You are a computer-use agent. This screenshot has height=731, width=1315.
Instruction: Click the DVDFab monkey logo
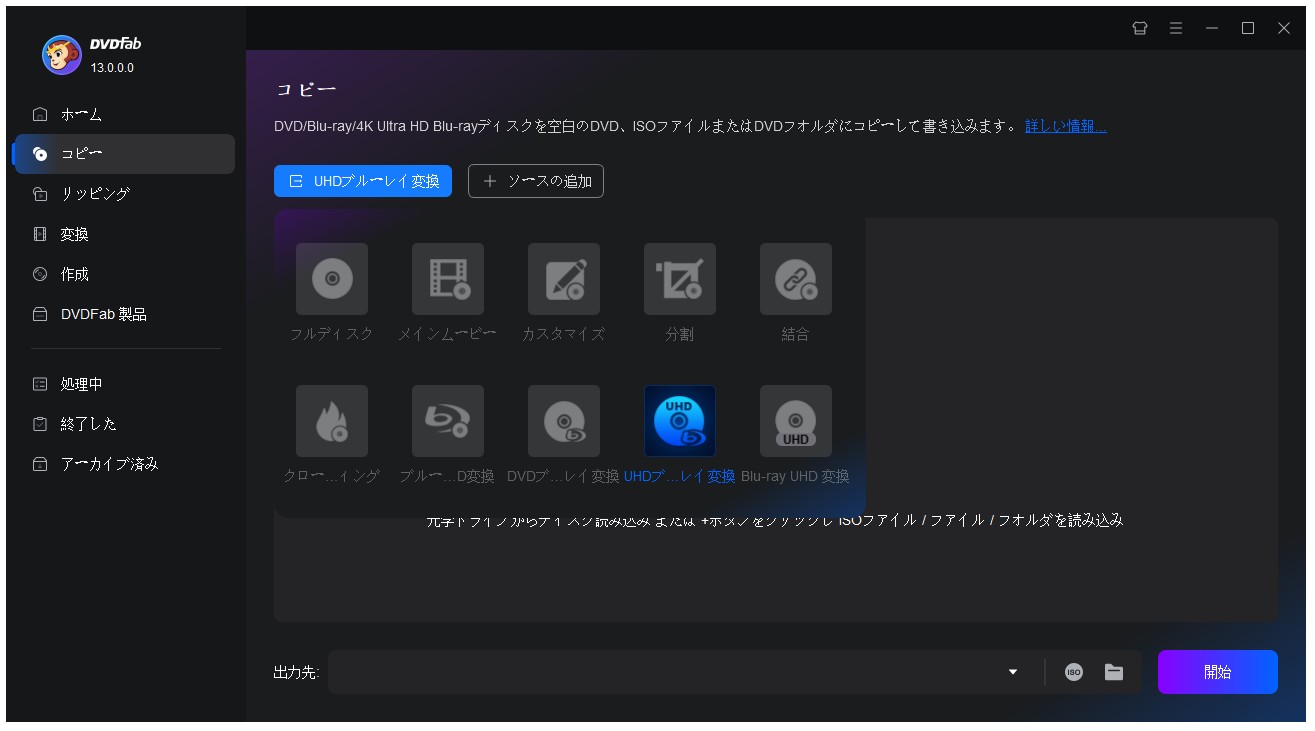pyautogui.click(x=62, y=55)
